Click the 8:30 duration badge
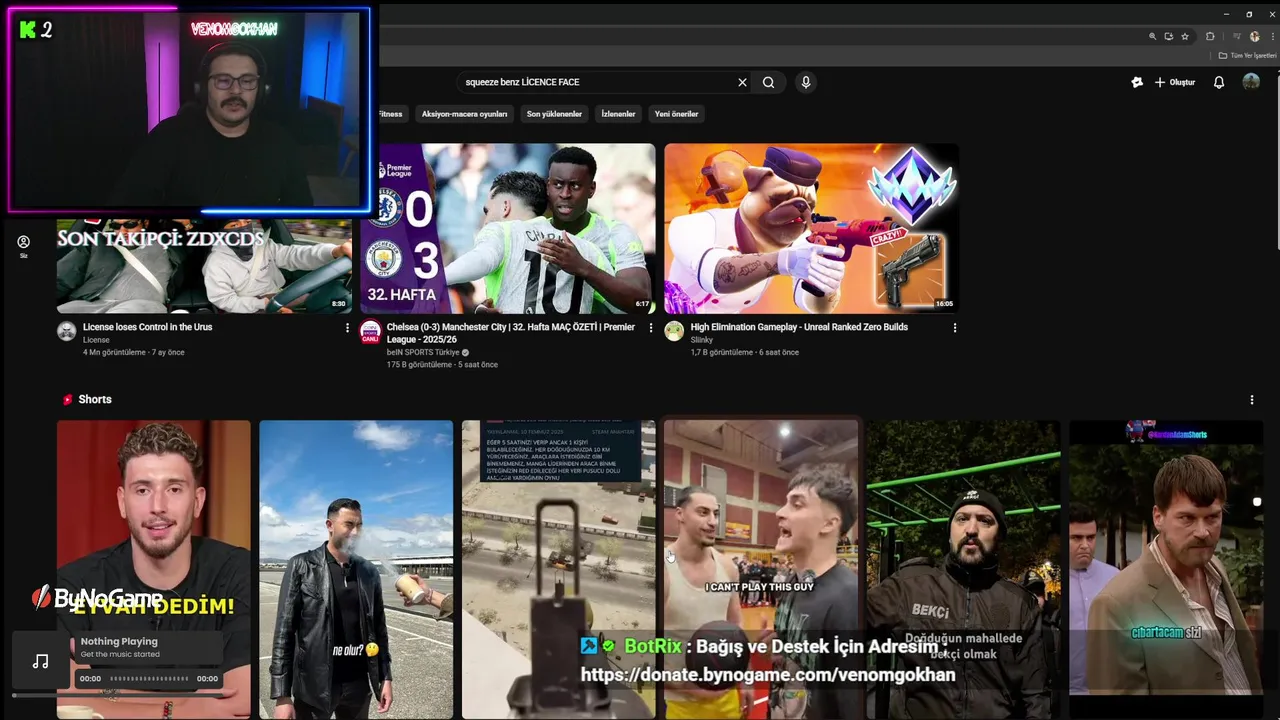 pyautogui.click(x=338, y=304)
